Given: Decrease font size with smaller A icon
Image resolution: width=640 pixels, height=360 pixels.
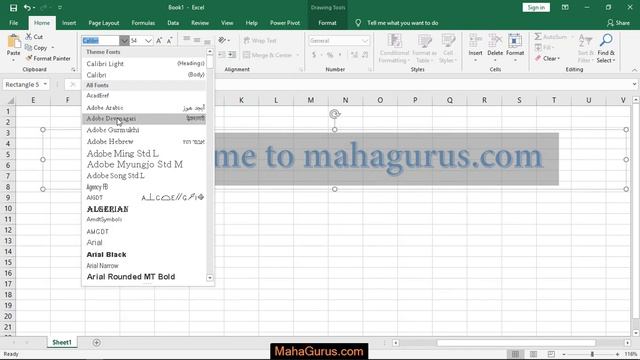Looking at the screenshot, I should 169,40.
